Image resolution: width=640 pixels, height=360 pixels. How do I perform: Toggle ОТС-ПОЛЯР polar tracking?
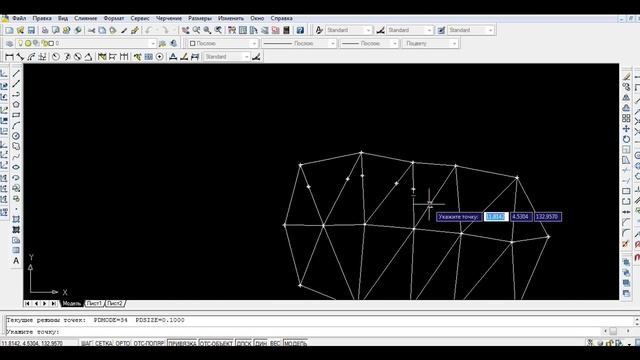[x=149, y=343]
